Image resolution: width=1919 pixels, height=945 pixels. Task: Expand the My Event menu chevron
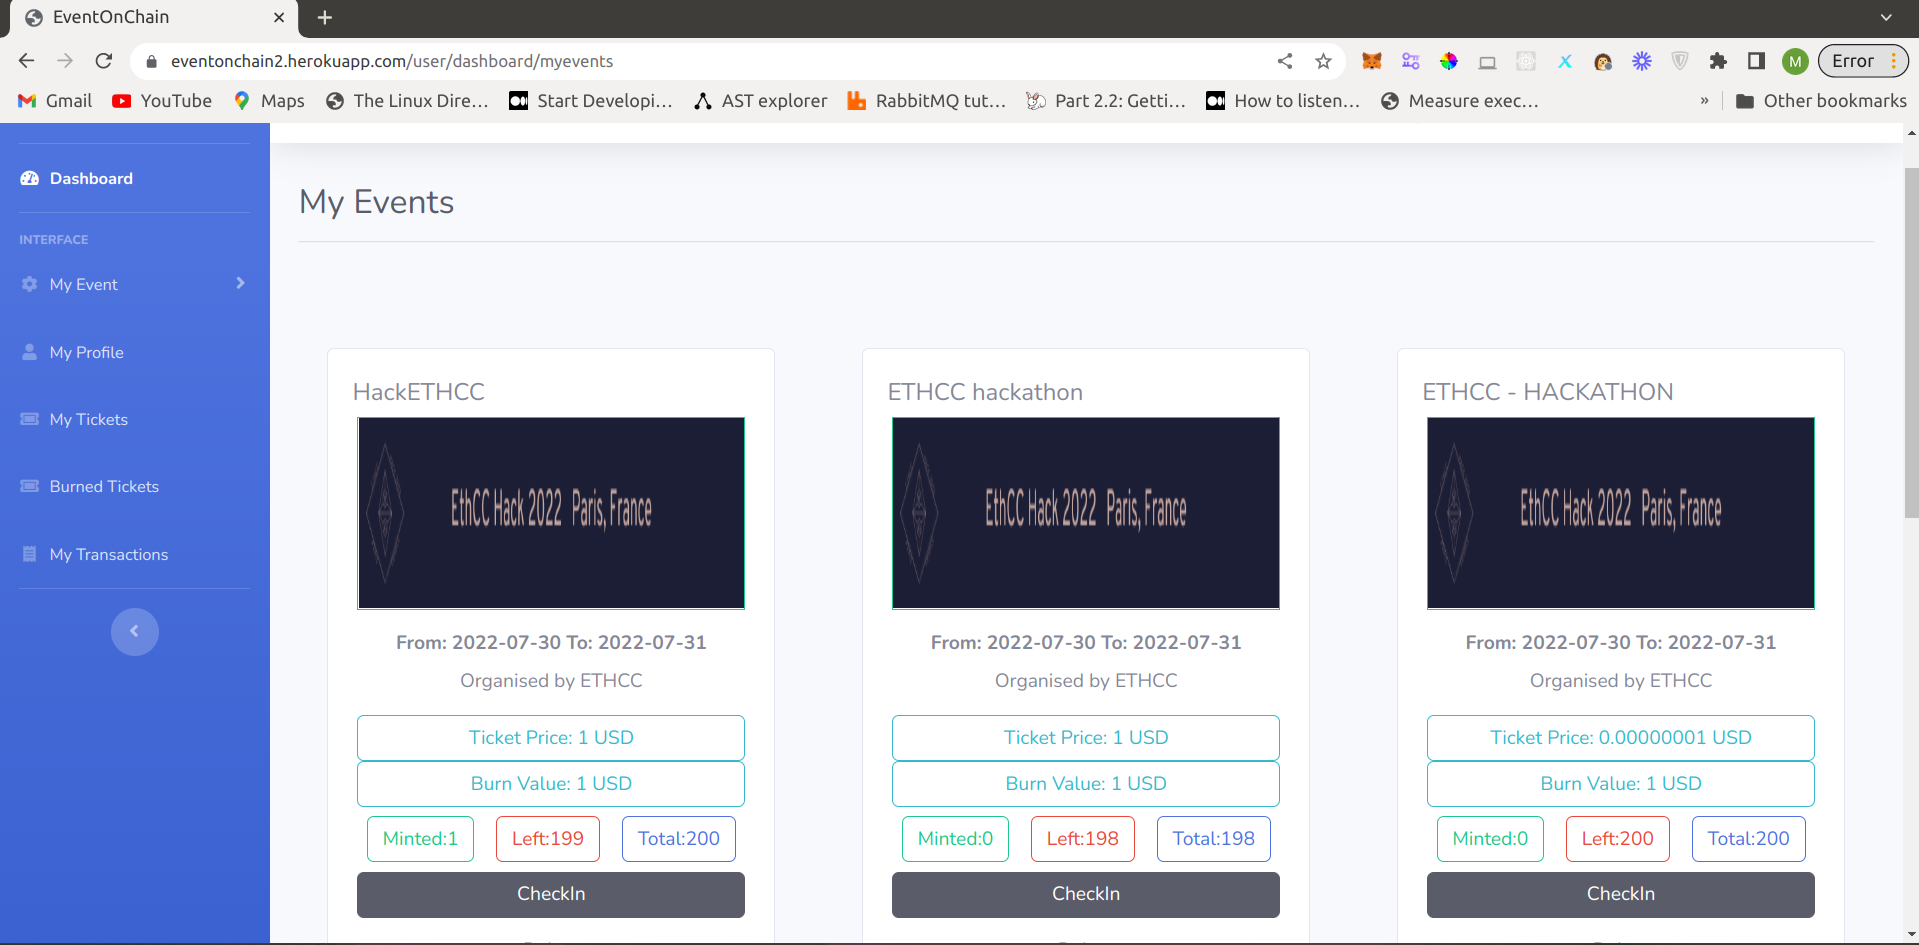(x=240, y=283)
